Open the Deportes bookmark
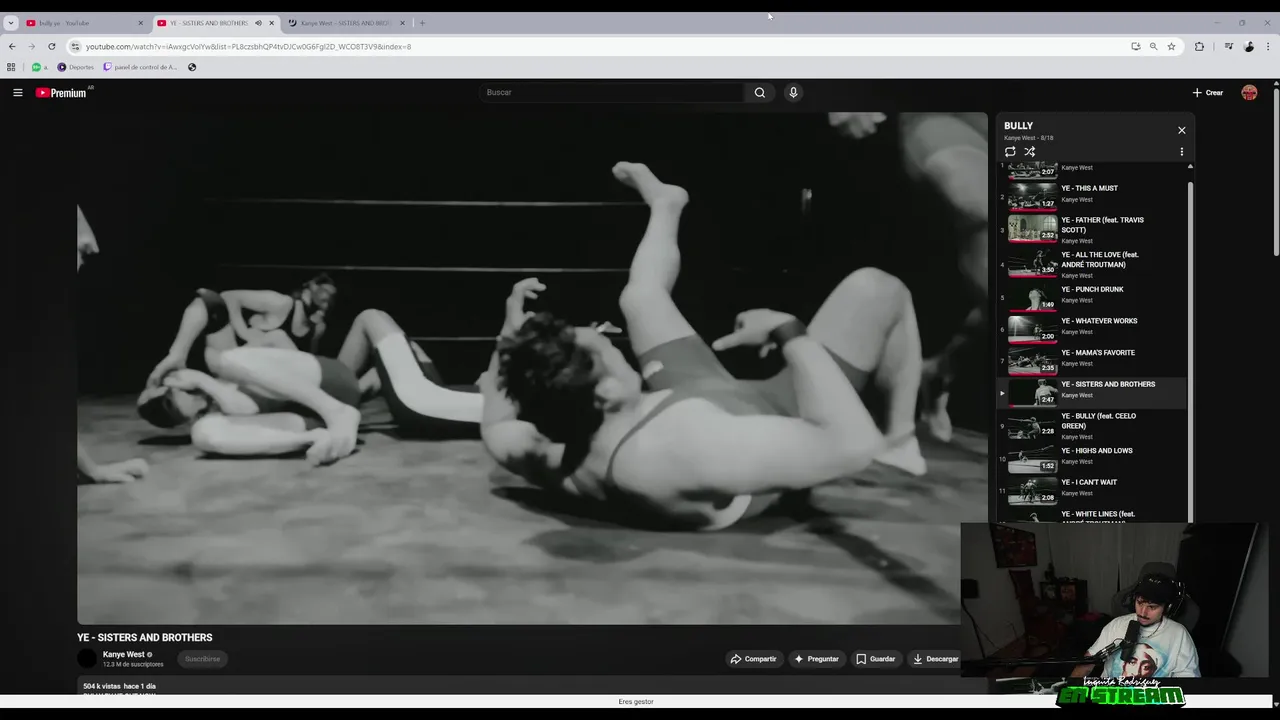The height and width of the screenshot is (720, 1280). pos(76,67)
